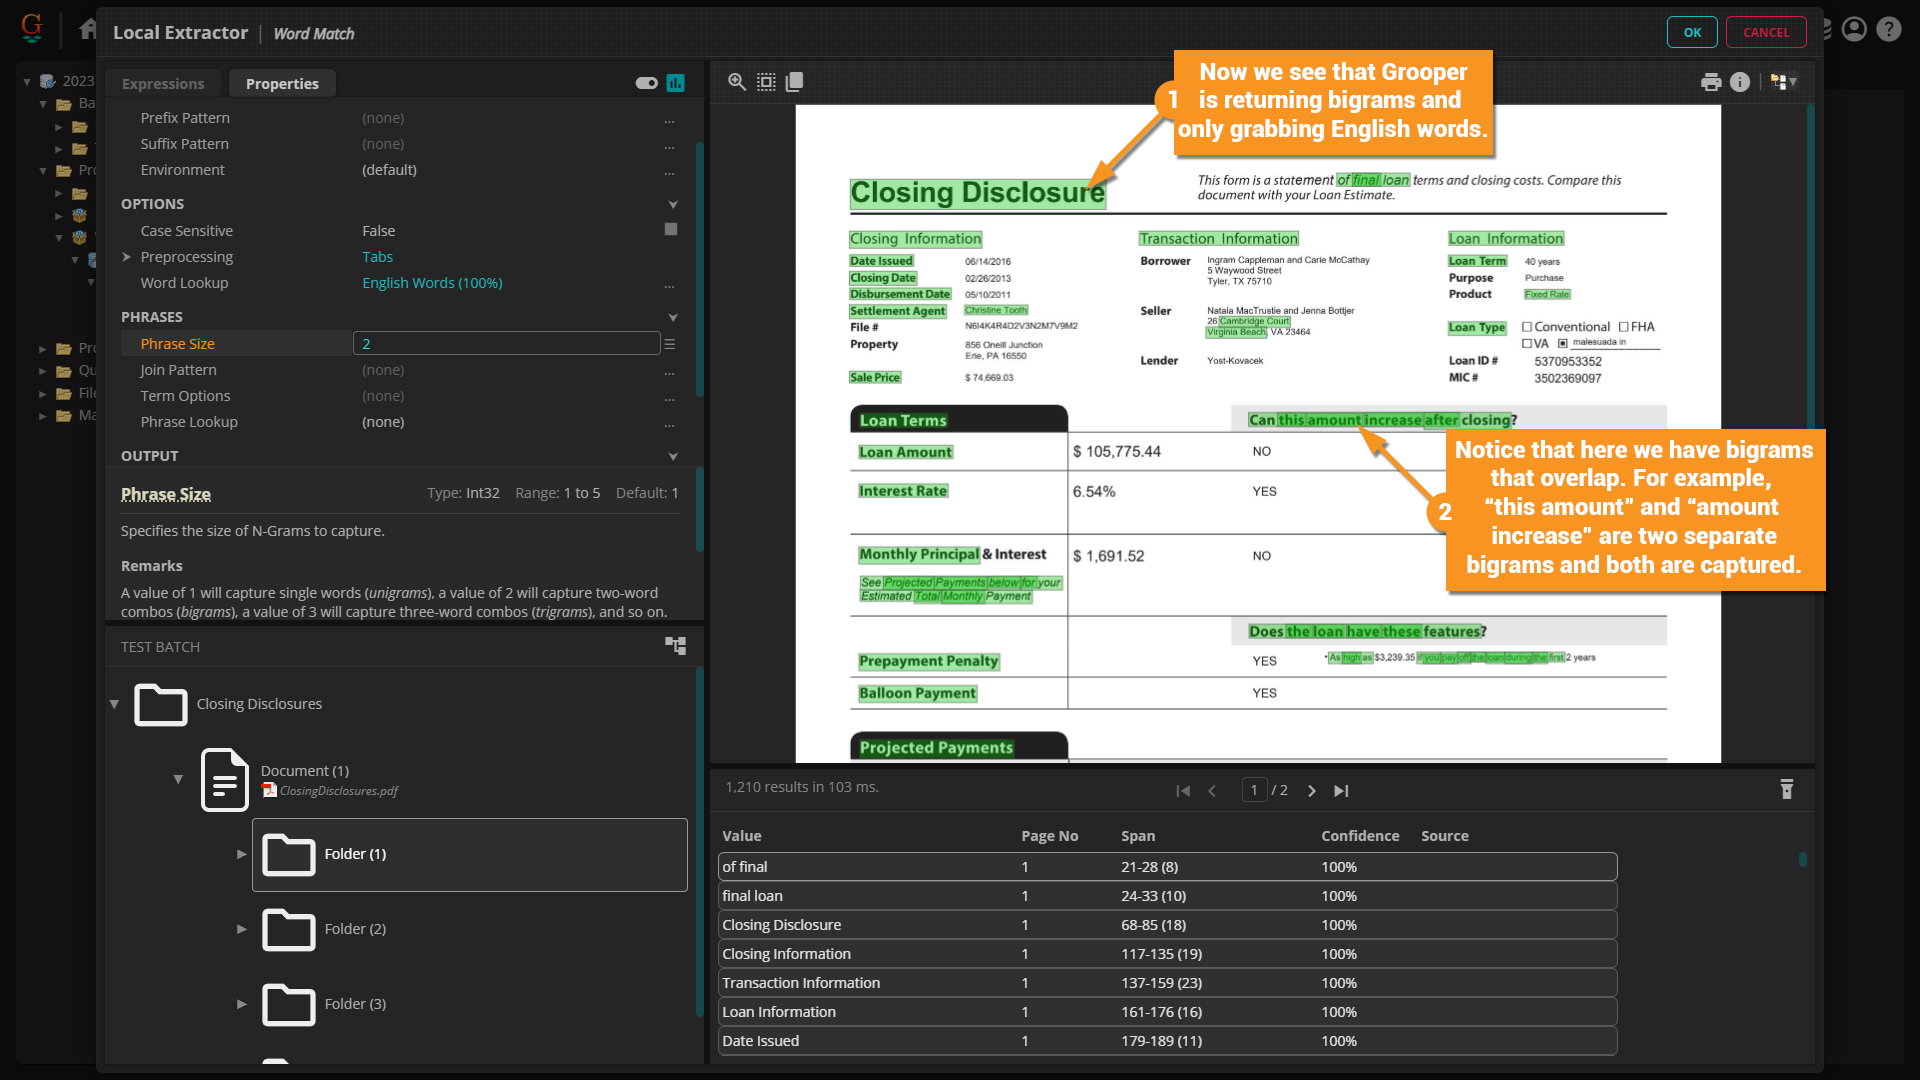Click the Phrase Size value field
Screen dimensions: 1920x1080
point(506,344)
